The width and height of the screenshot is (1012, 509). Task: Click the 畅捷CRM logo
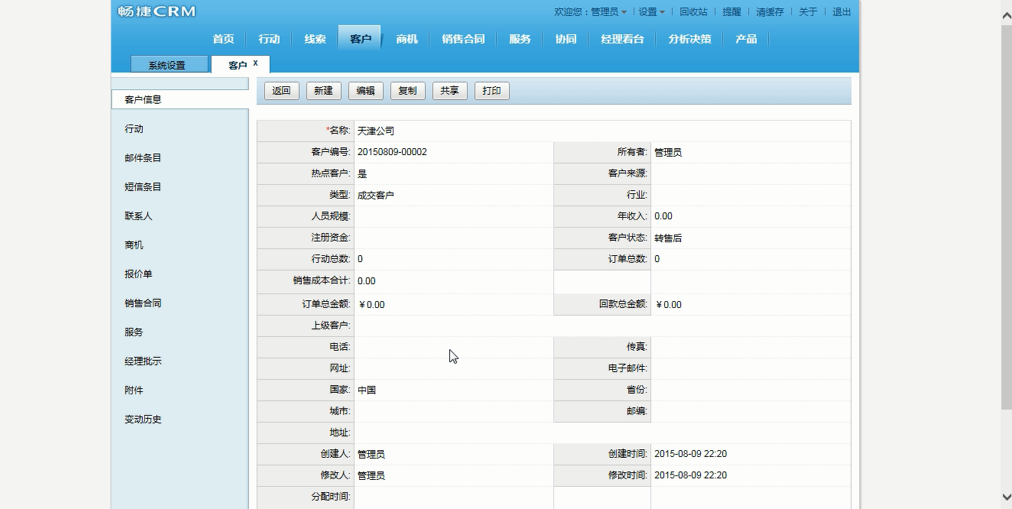click(x=157, y=11)
